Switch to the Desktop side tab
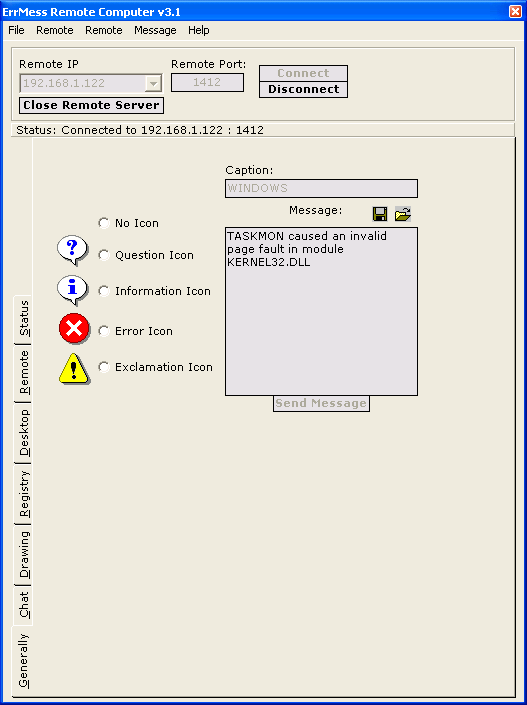Screen dimensions: 527x705 click(x=23, y=433)
